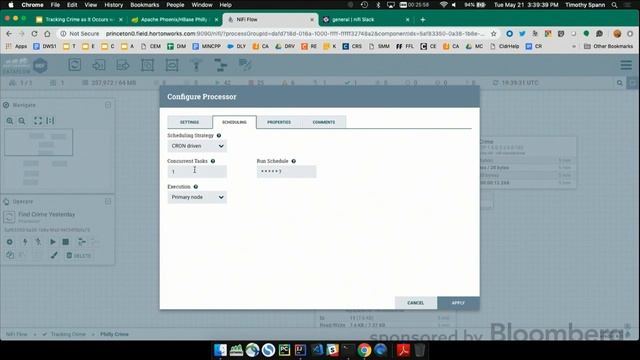Open Finder from the Dock

click(x=220, y=350)
